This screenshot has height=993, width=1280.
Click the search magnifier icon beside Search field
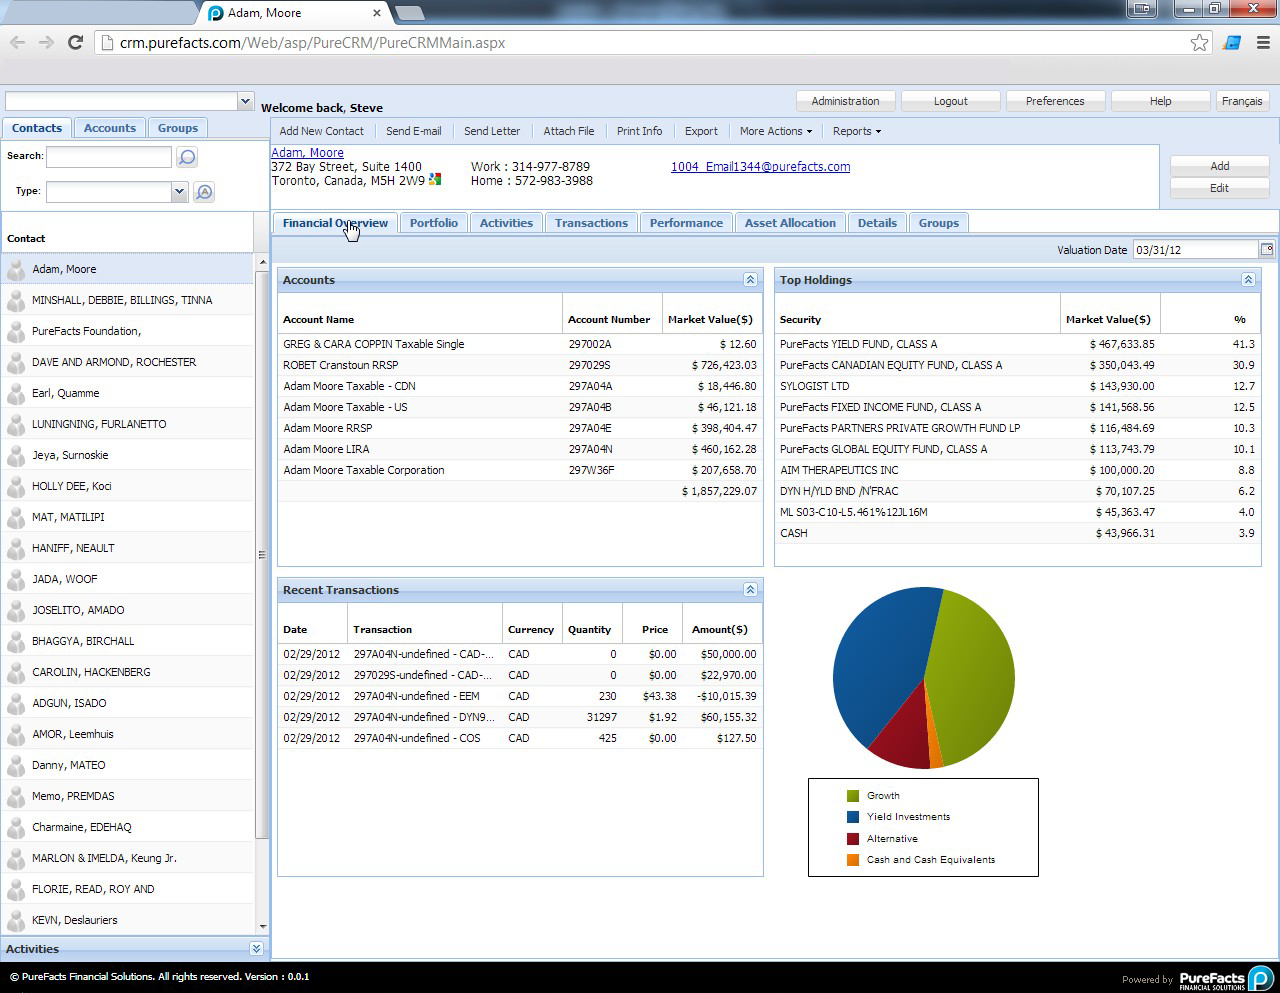point(187,157)
